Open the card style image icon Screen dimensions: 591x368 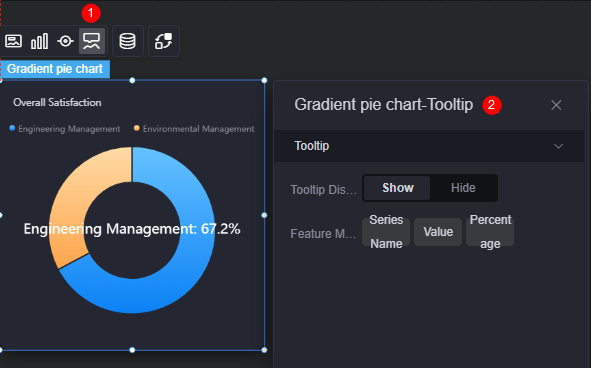coord(13,41)
